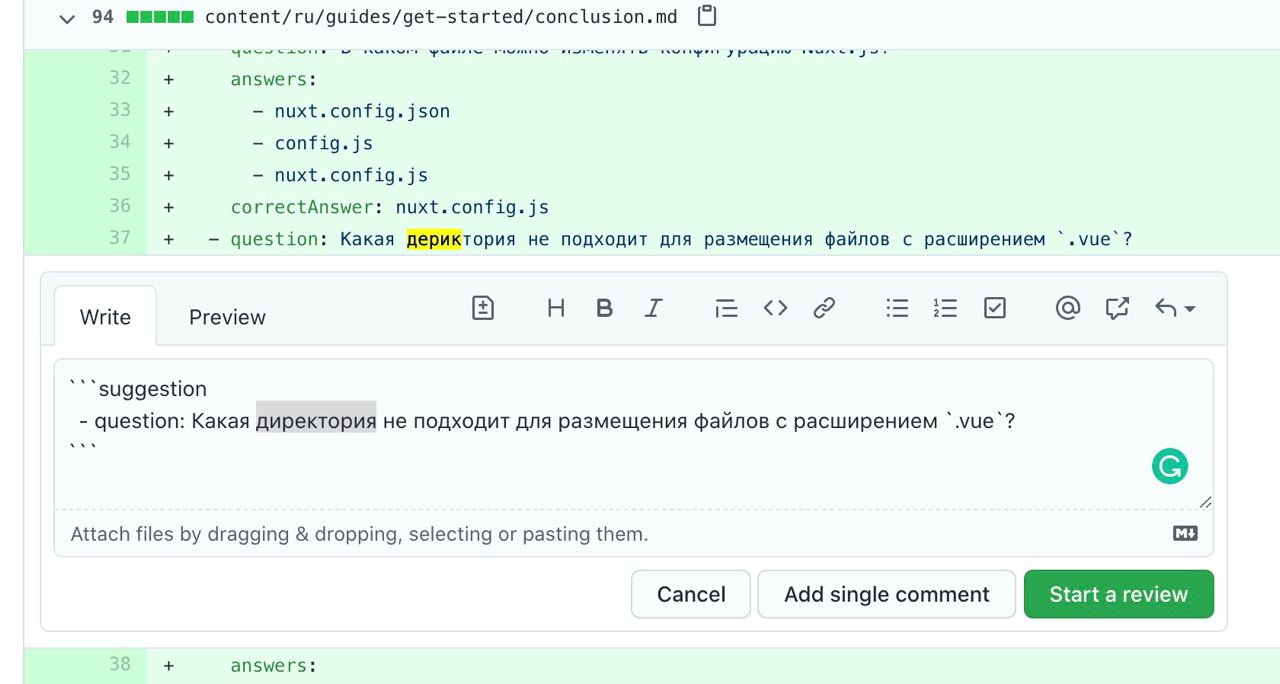The height and width of the screenshot is (684, 1280).
Task: Add a numbered list
Action: point(945,308)
